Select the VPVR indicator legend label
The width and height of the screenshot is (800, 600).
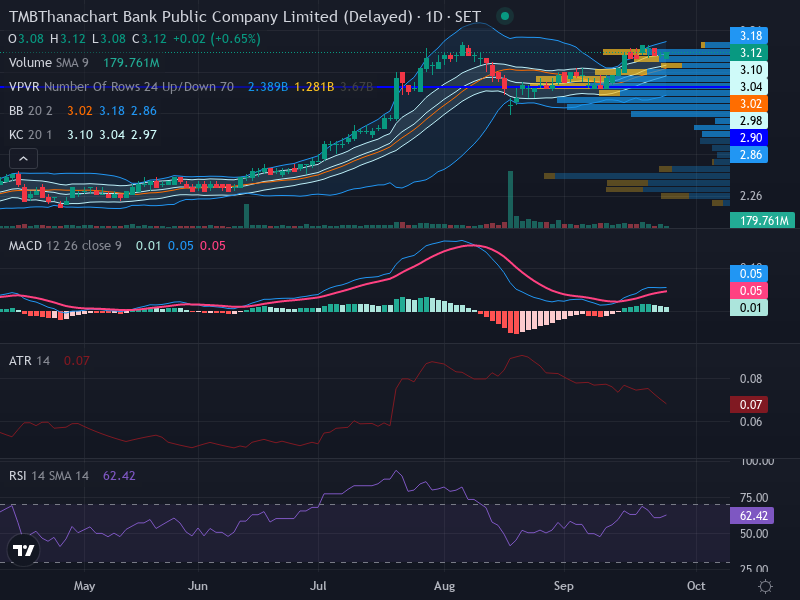coord(121,87)
